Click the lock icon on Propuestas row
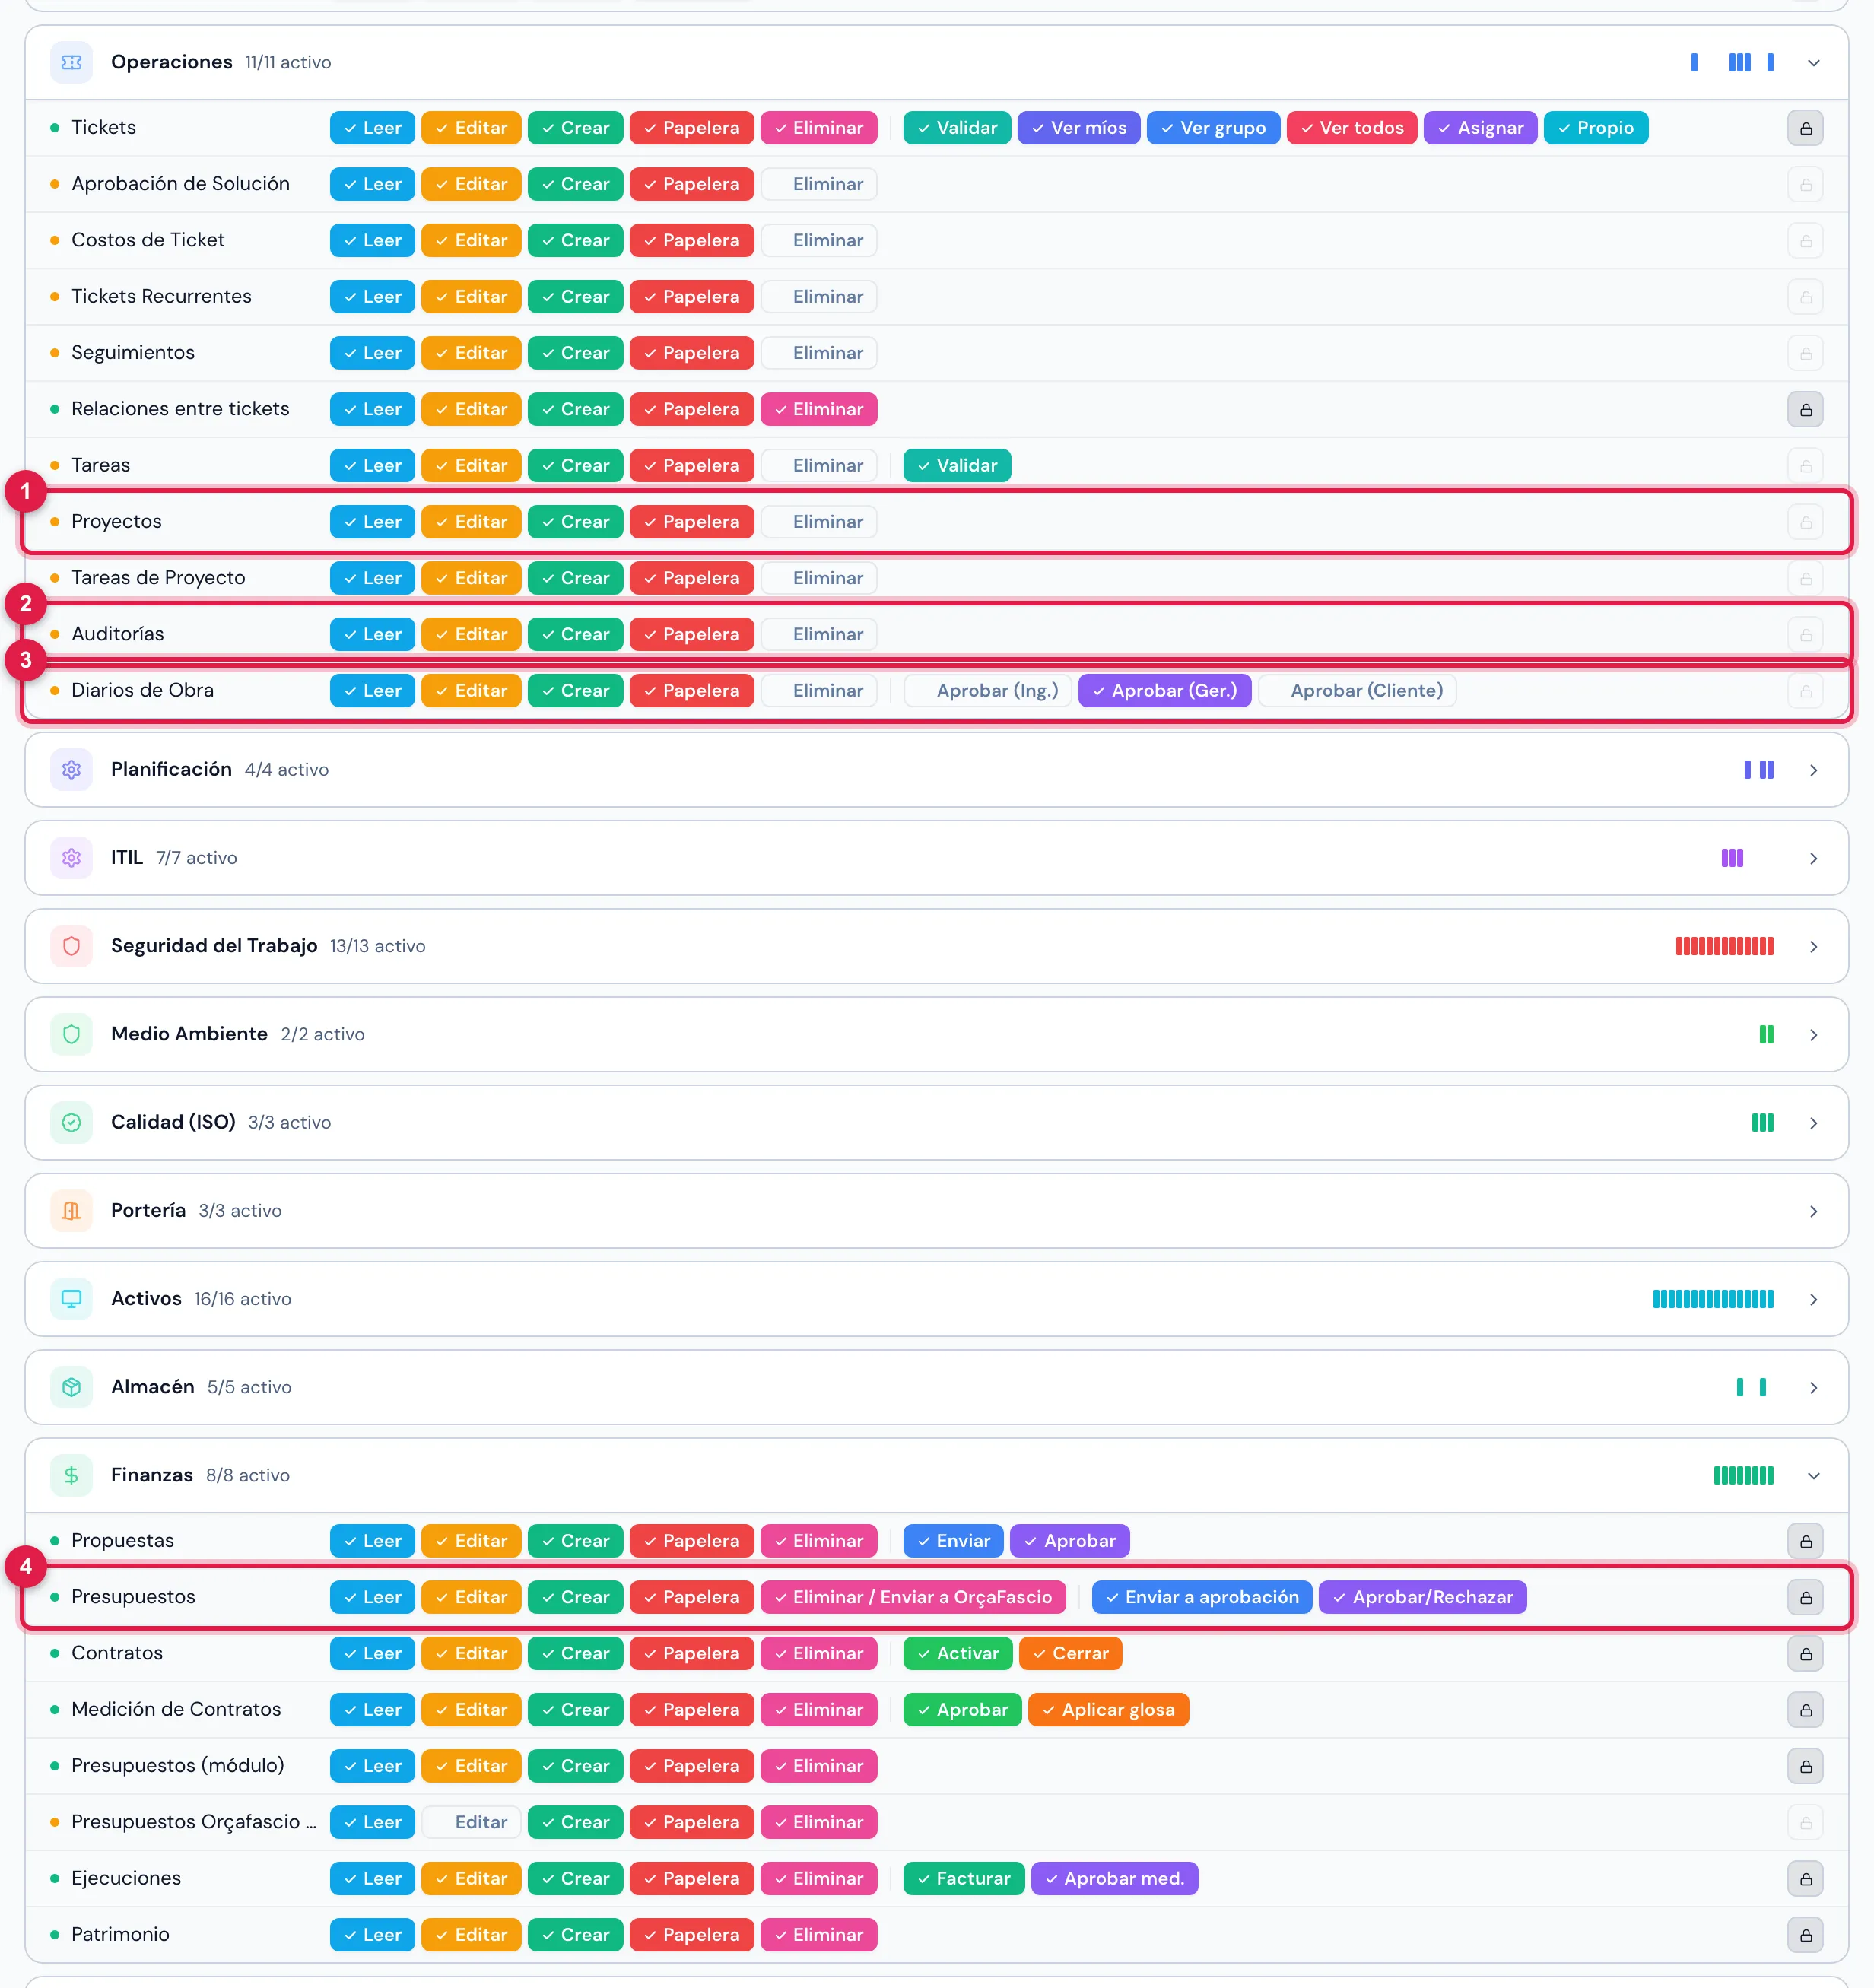This screenshot has height=1988, width=1874. point(1805,1541)
